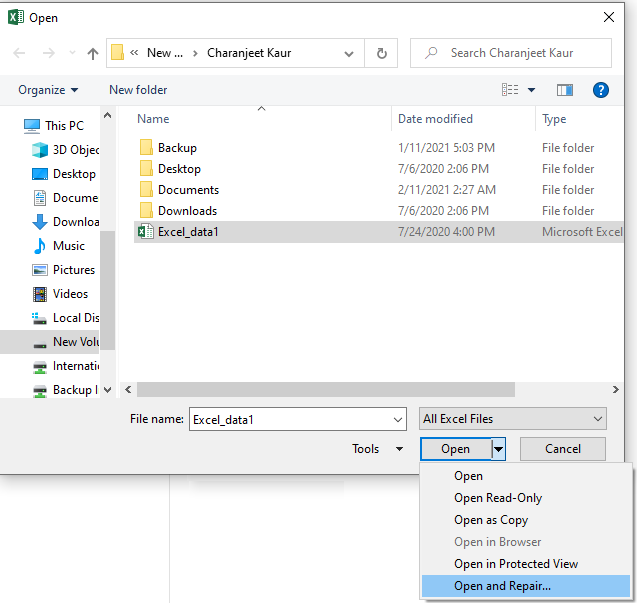Click the Up one level arrow icon
The width and height of the screenshot is (637, 603).
93,53
